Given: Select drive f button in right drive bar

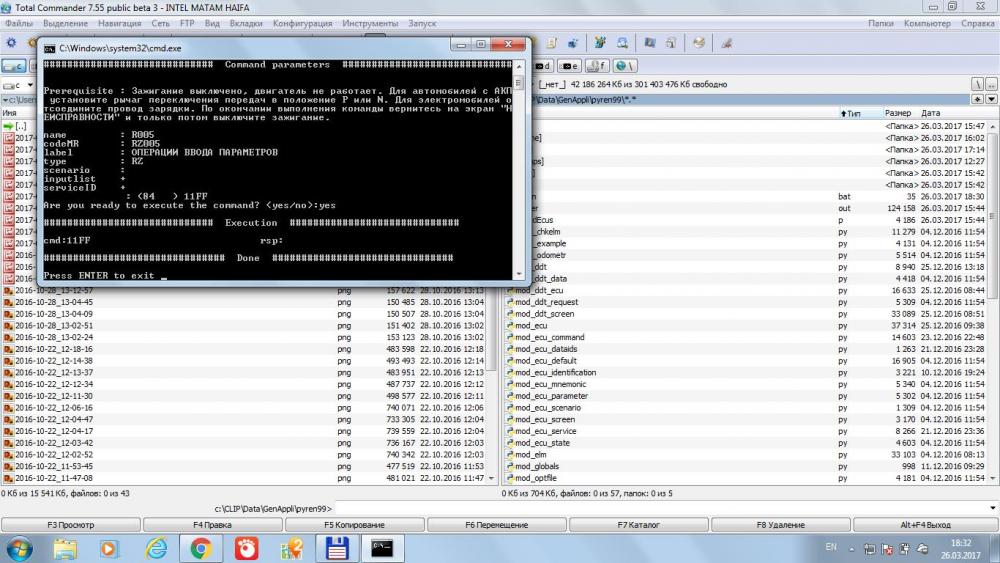Looking at the screenshot, I should point(597,66).
